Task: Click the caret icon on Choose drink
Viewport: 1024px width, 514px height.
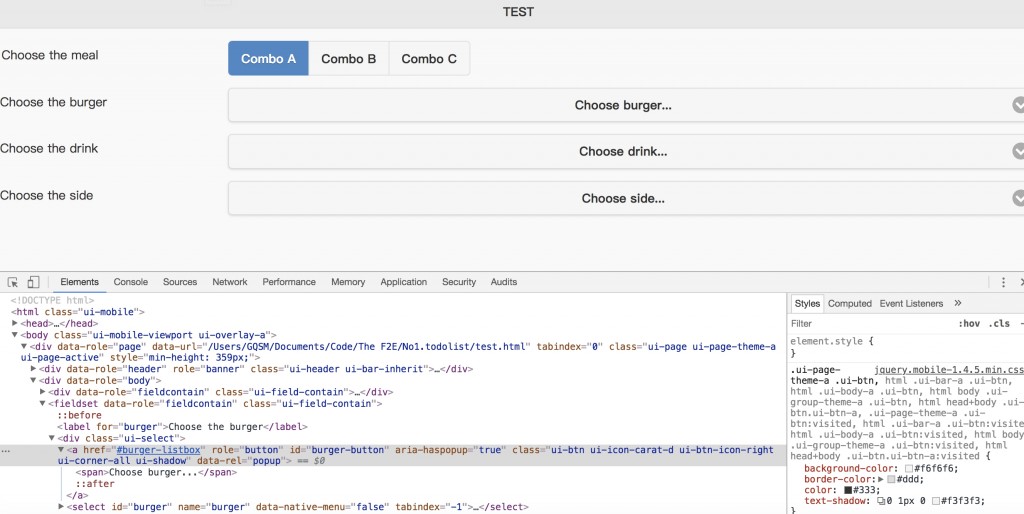Action: tap(1018, 151)
